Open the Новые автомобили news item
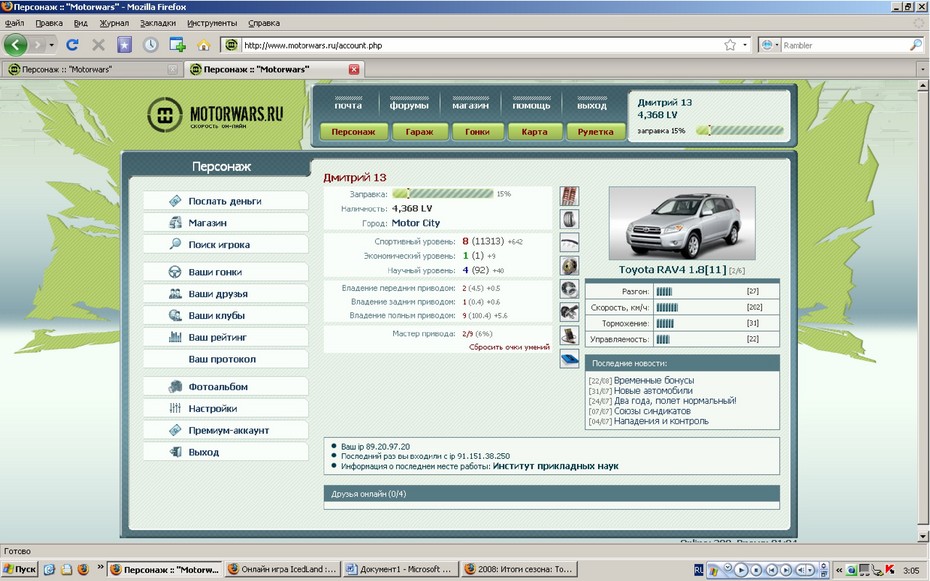This screenshot has width=930, height=581. pos(653,390)
